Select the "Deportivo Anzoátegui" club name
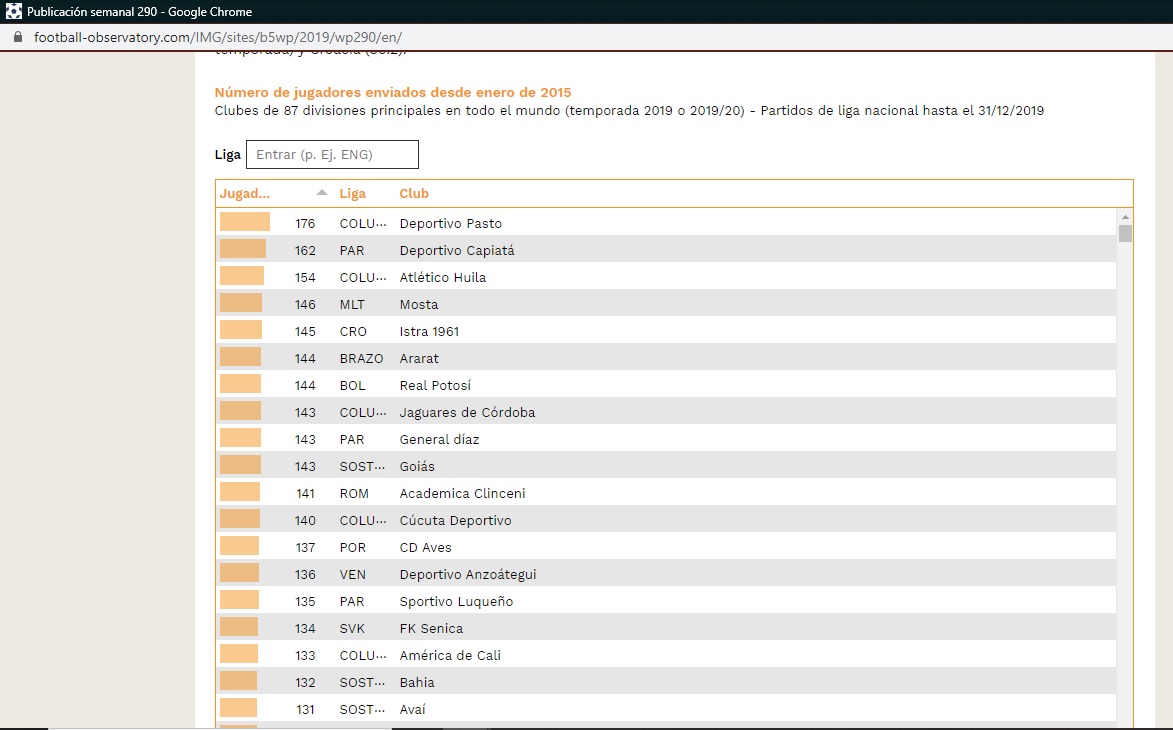The image size is (1173, 730). click(468, 574)
